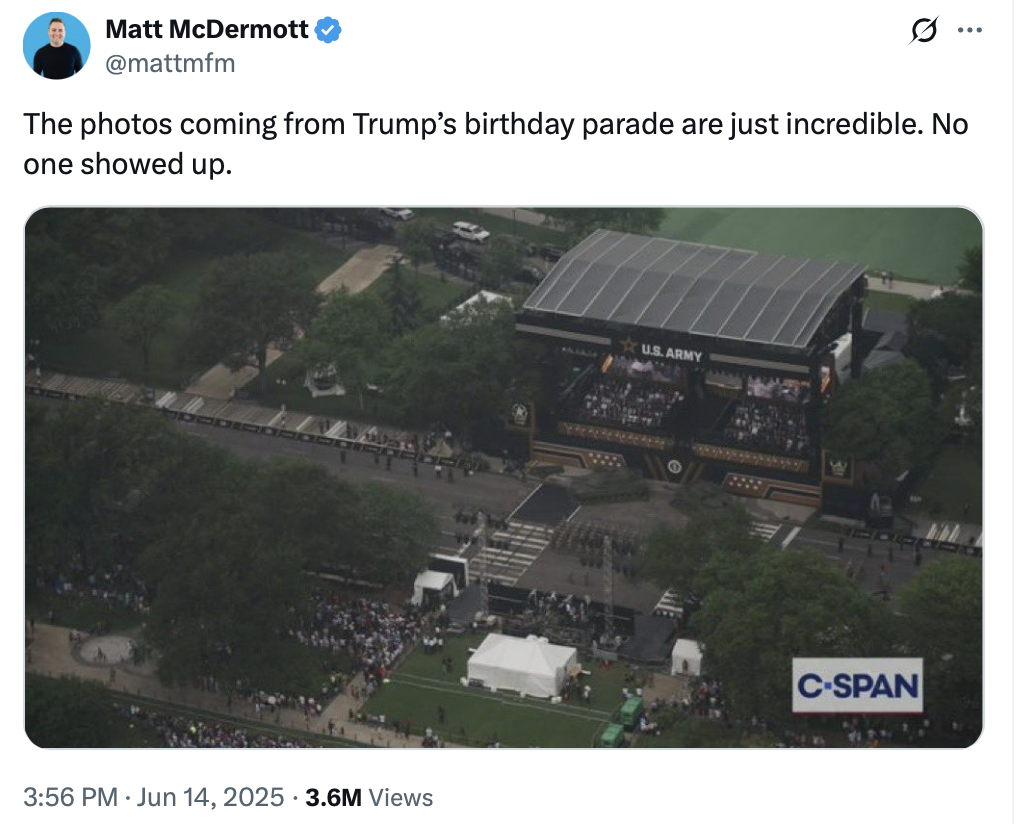Click the Matt McDermott display name
The width and height of the screenshot is (1024, 824).
pyautogui.click(x=207, y=30)
